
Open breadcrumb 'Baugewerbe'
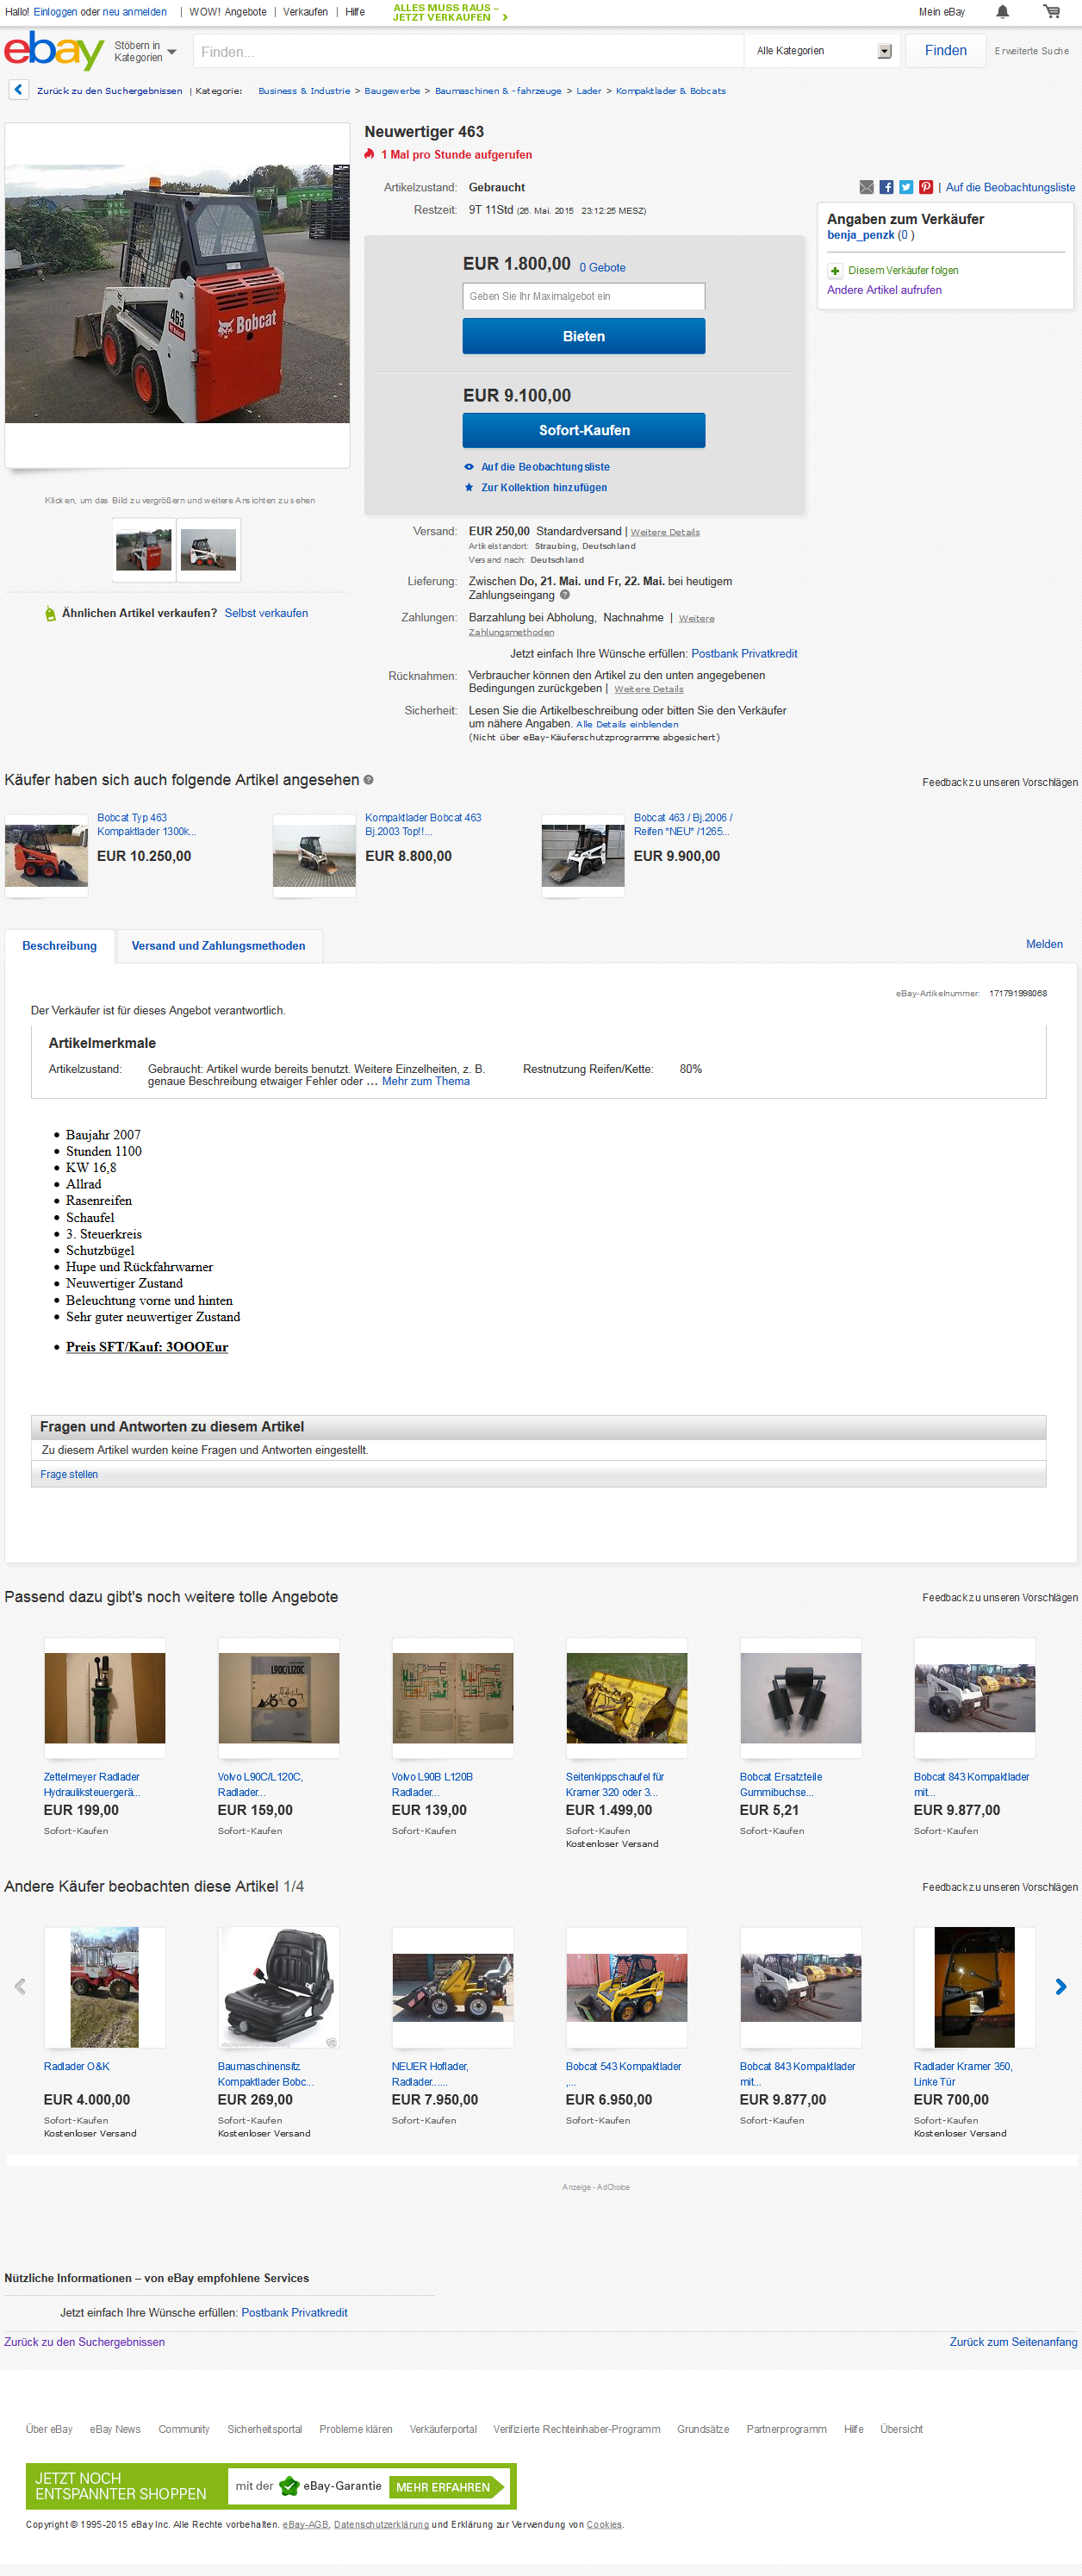pos(392,91)
